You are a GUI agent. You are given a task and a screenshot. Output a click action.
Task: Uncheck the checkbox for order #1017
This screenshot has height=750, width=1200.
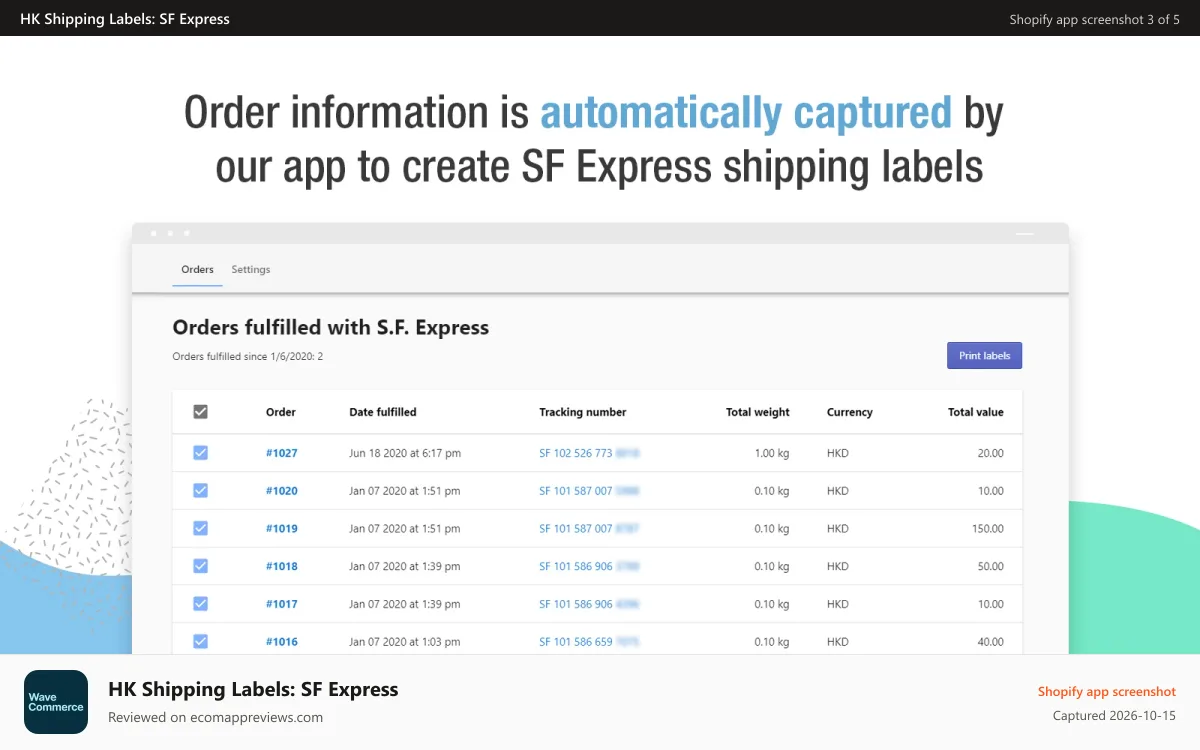tap(200, 604)
